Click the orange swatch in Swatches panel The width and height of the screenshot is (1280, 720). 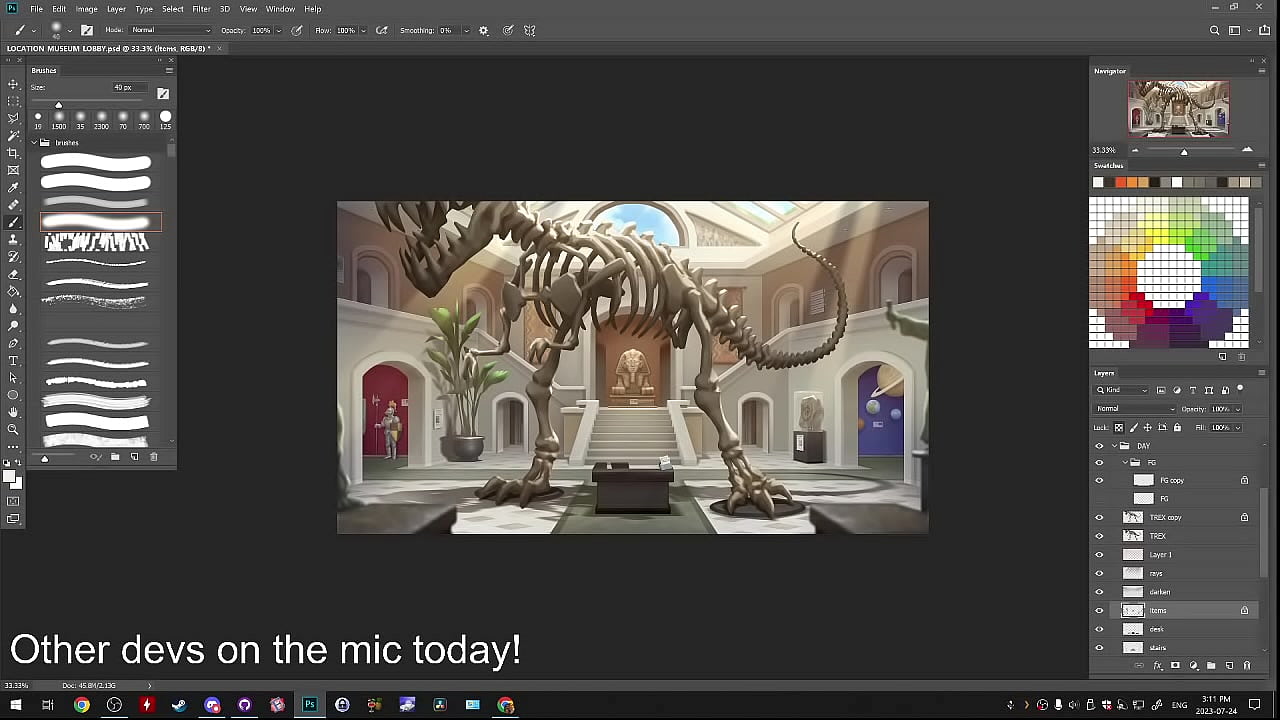pyautogui.click(x=1132, y=182)
